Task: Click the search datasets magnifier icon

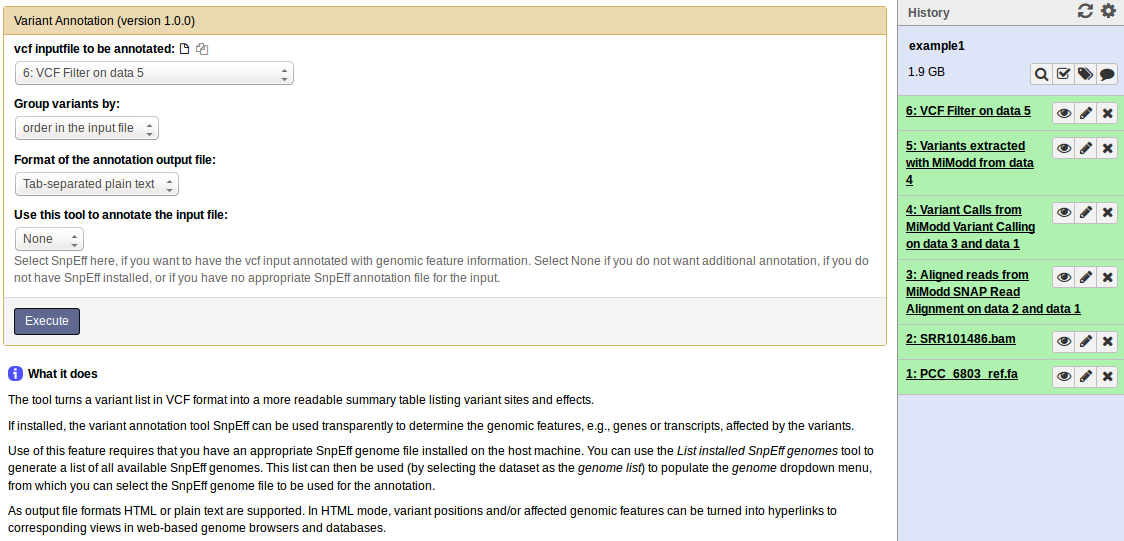Action: pos(1042,74)
